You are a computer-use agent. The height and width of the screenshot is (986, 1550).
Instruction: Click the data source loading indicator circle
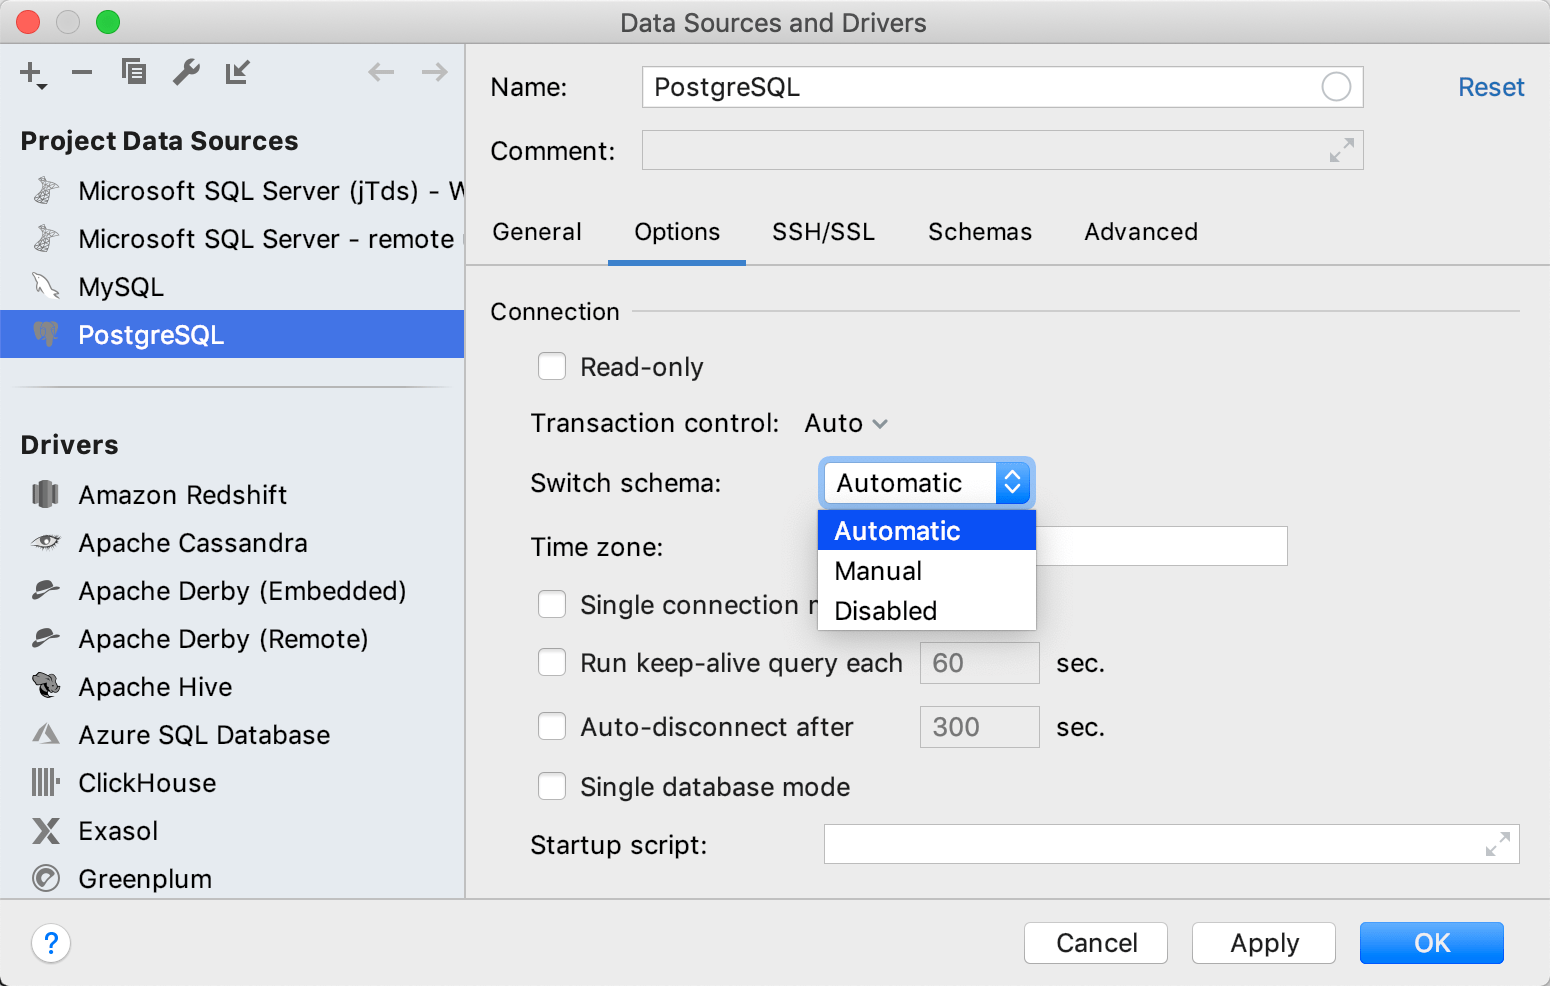coord(1336,87)
